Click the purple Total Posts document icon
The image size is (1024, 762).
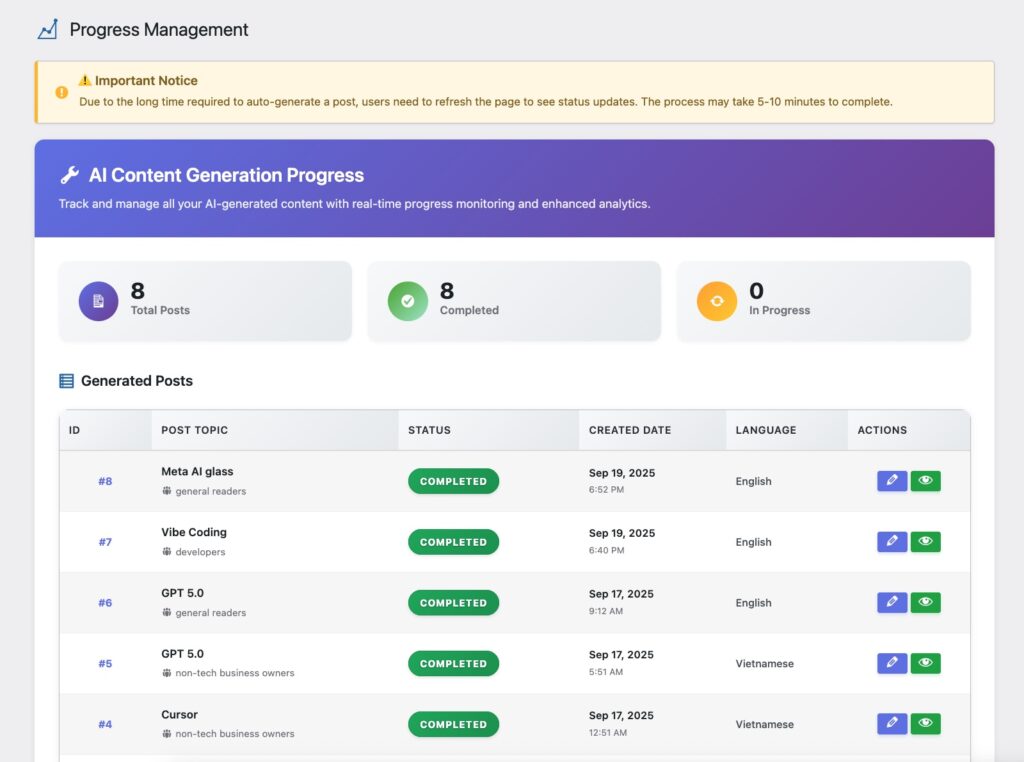click(99, 301)
